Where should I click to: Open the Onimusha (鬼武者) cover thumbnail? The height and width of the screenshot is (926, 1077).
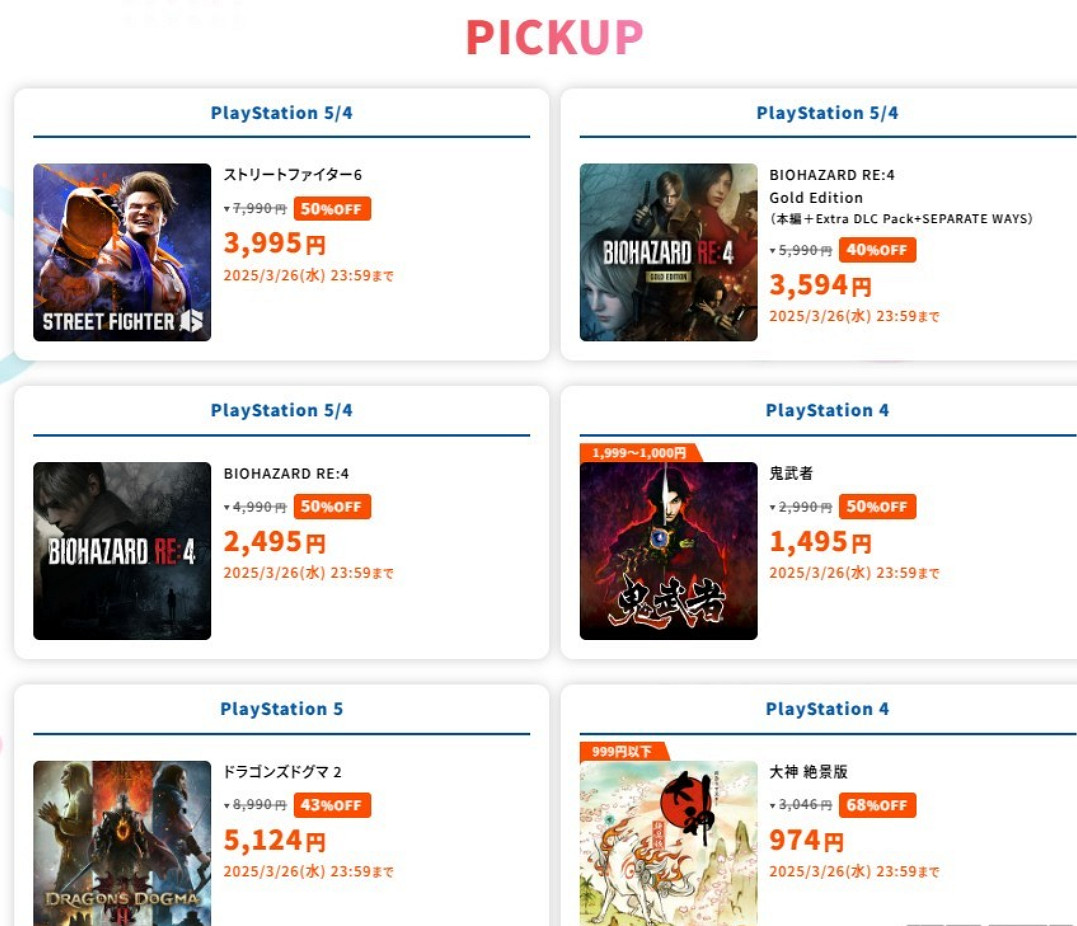click(668, 550)
